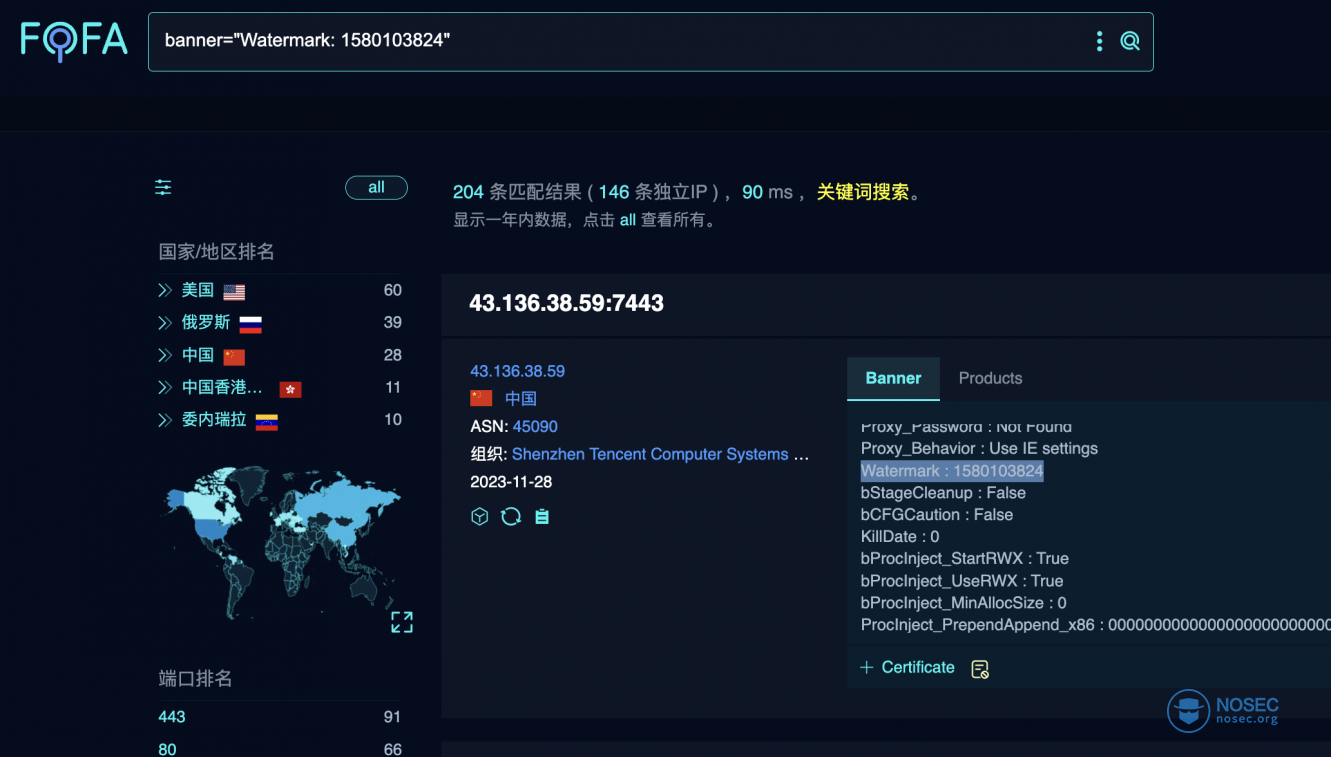Expand the Certificate section
Viewport: 1331px width, 757px height.
(x=907, y=668)
